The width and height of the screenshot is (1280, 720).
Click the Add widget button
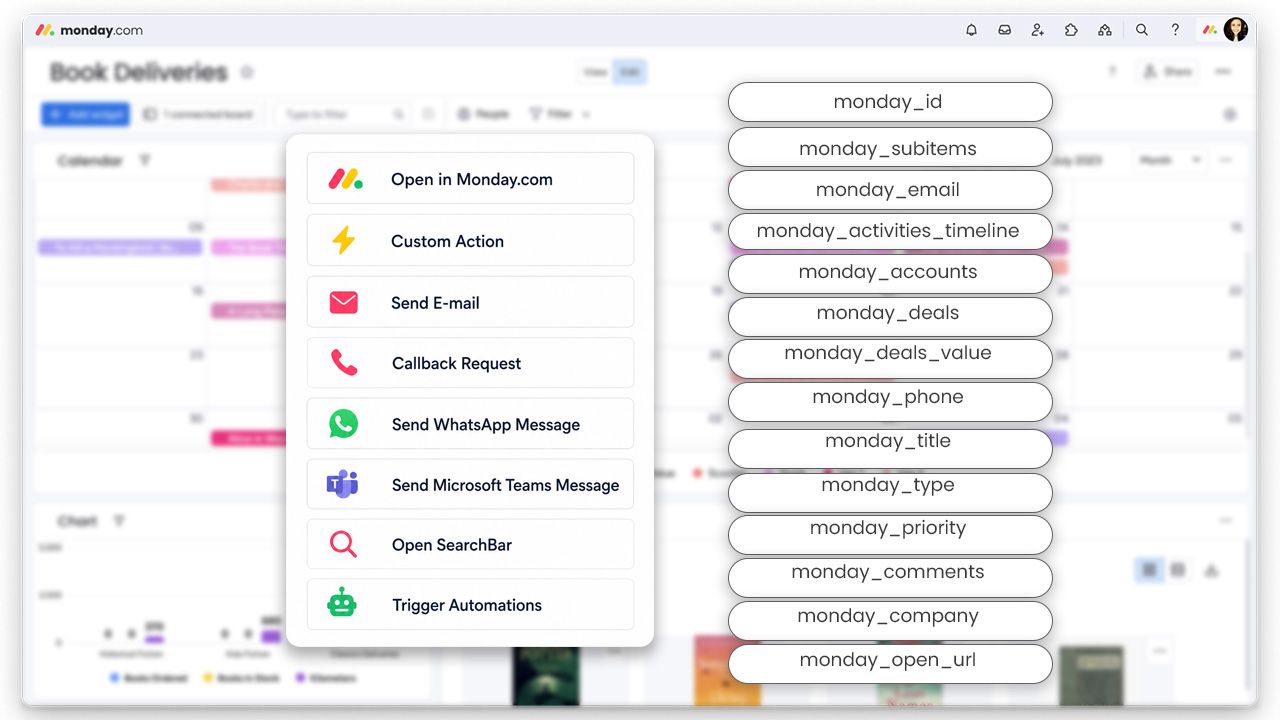(86, 115)
